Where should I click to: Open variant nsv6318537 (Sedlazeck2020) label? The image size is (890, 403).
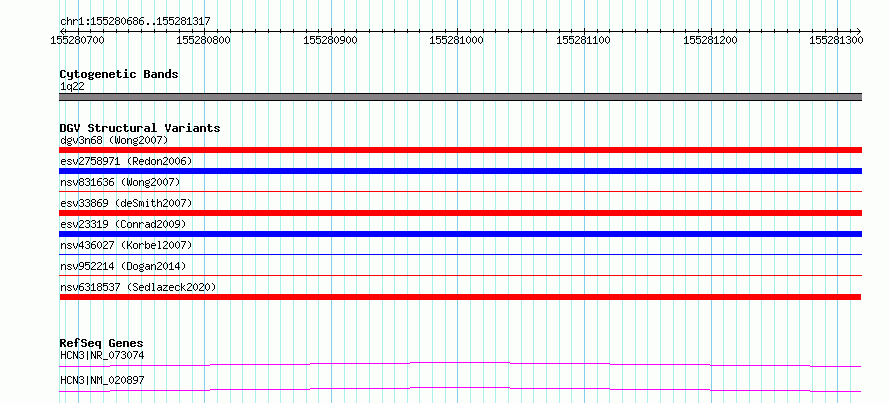point(138,287)
